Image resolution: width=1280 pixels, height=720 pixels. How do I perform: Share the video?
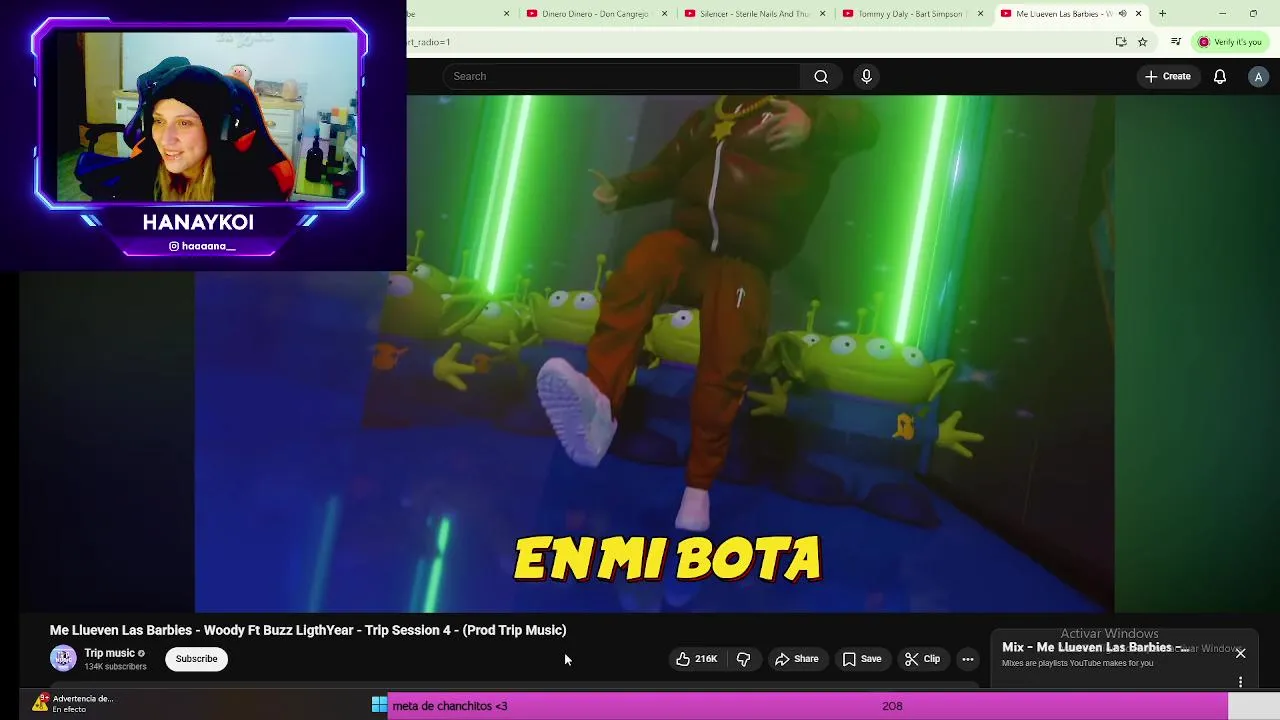tap(797, 659)
